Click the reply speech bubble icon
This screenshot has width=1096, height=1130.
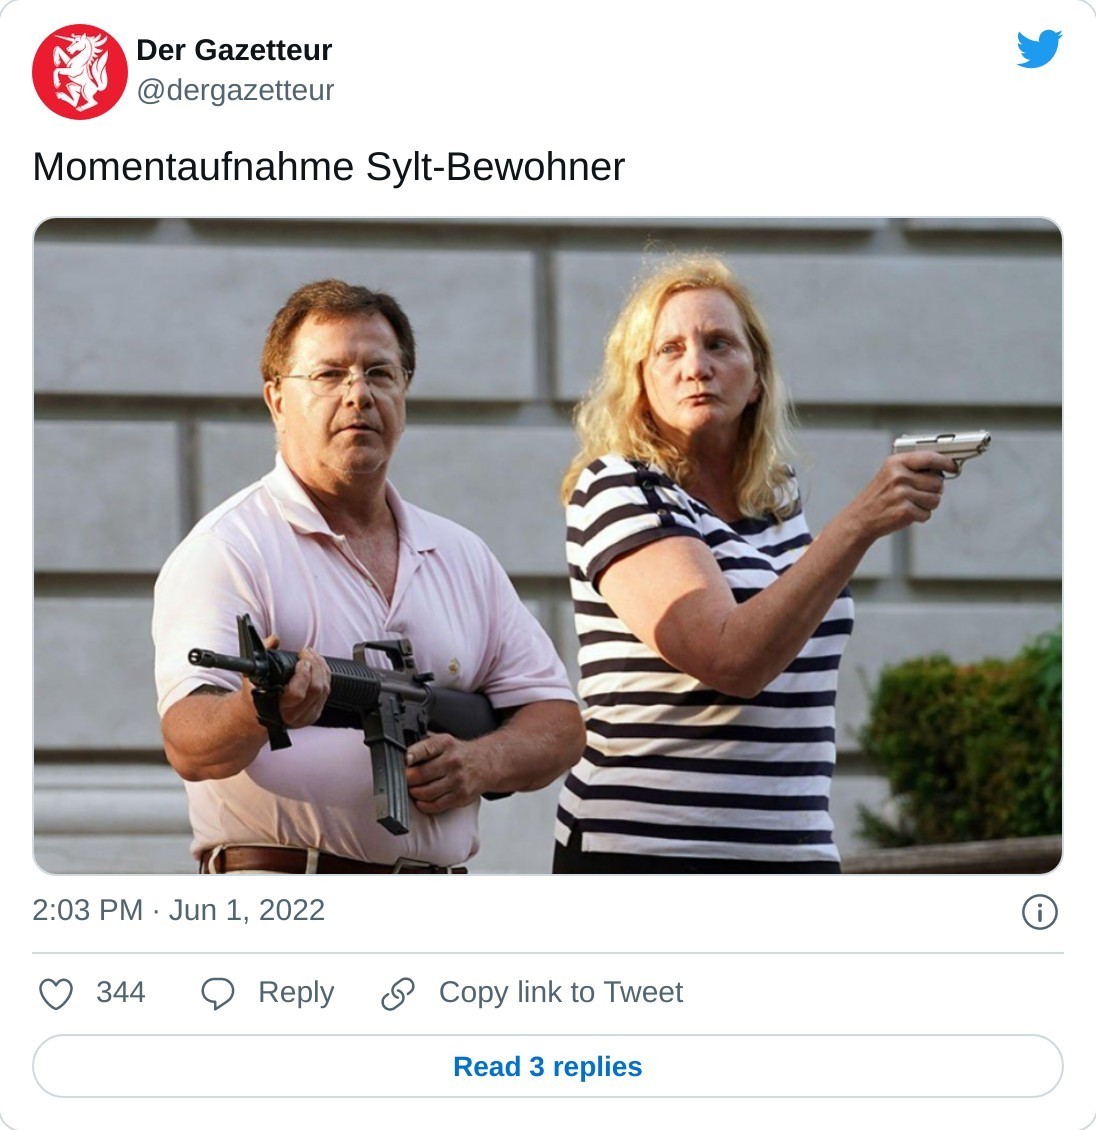coord(217,994)
